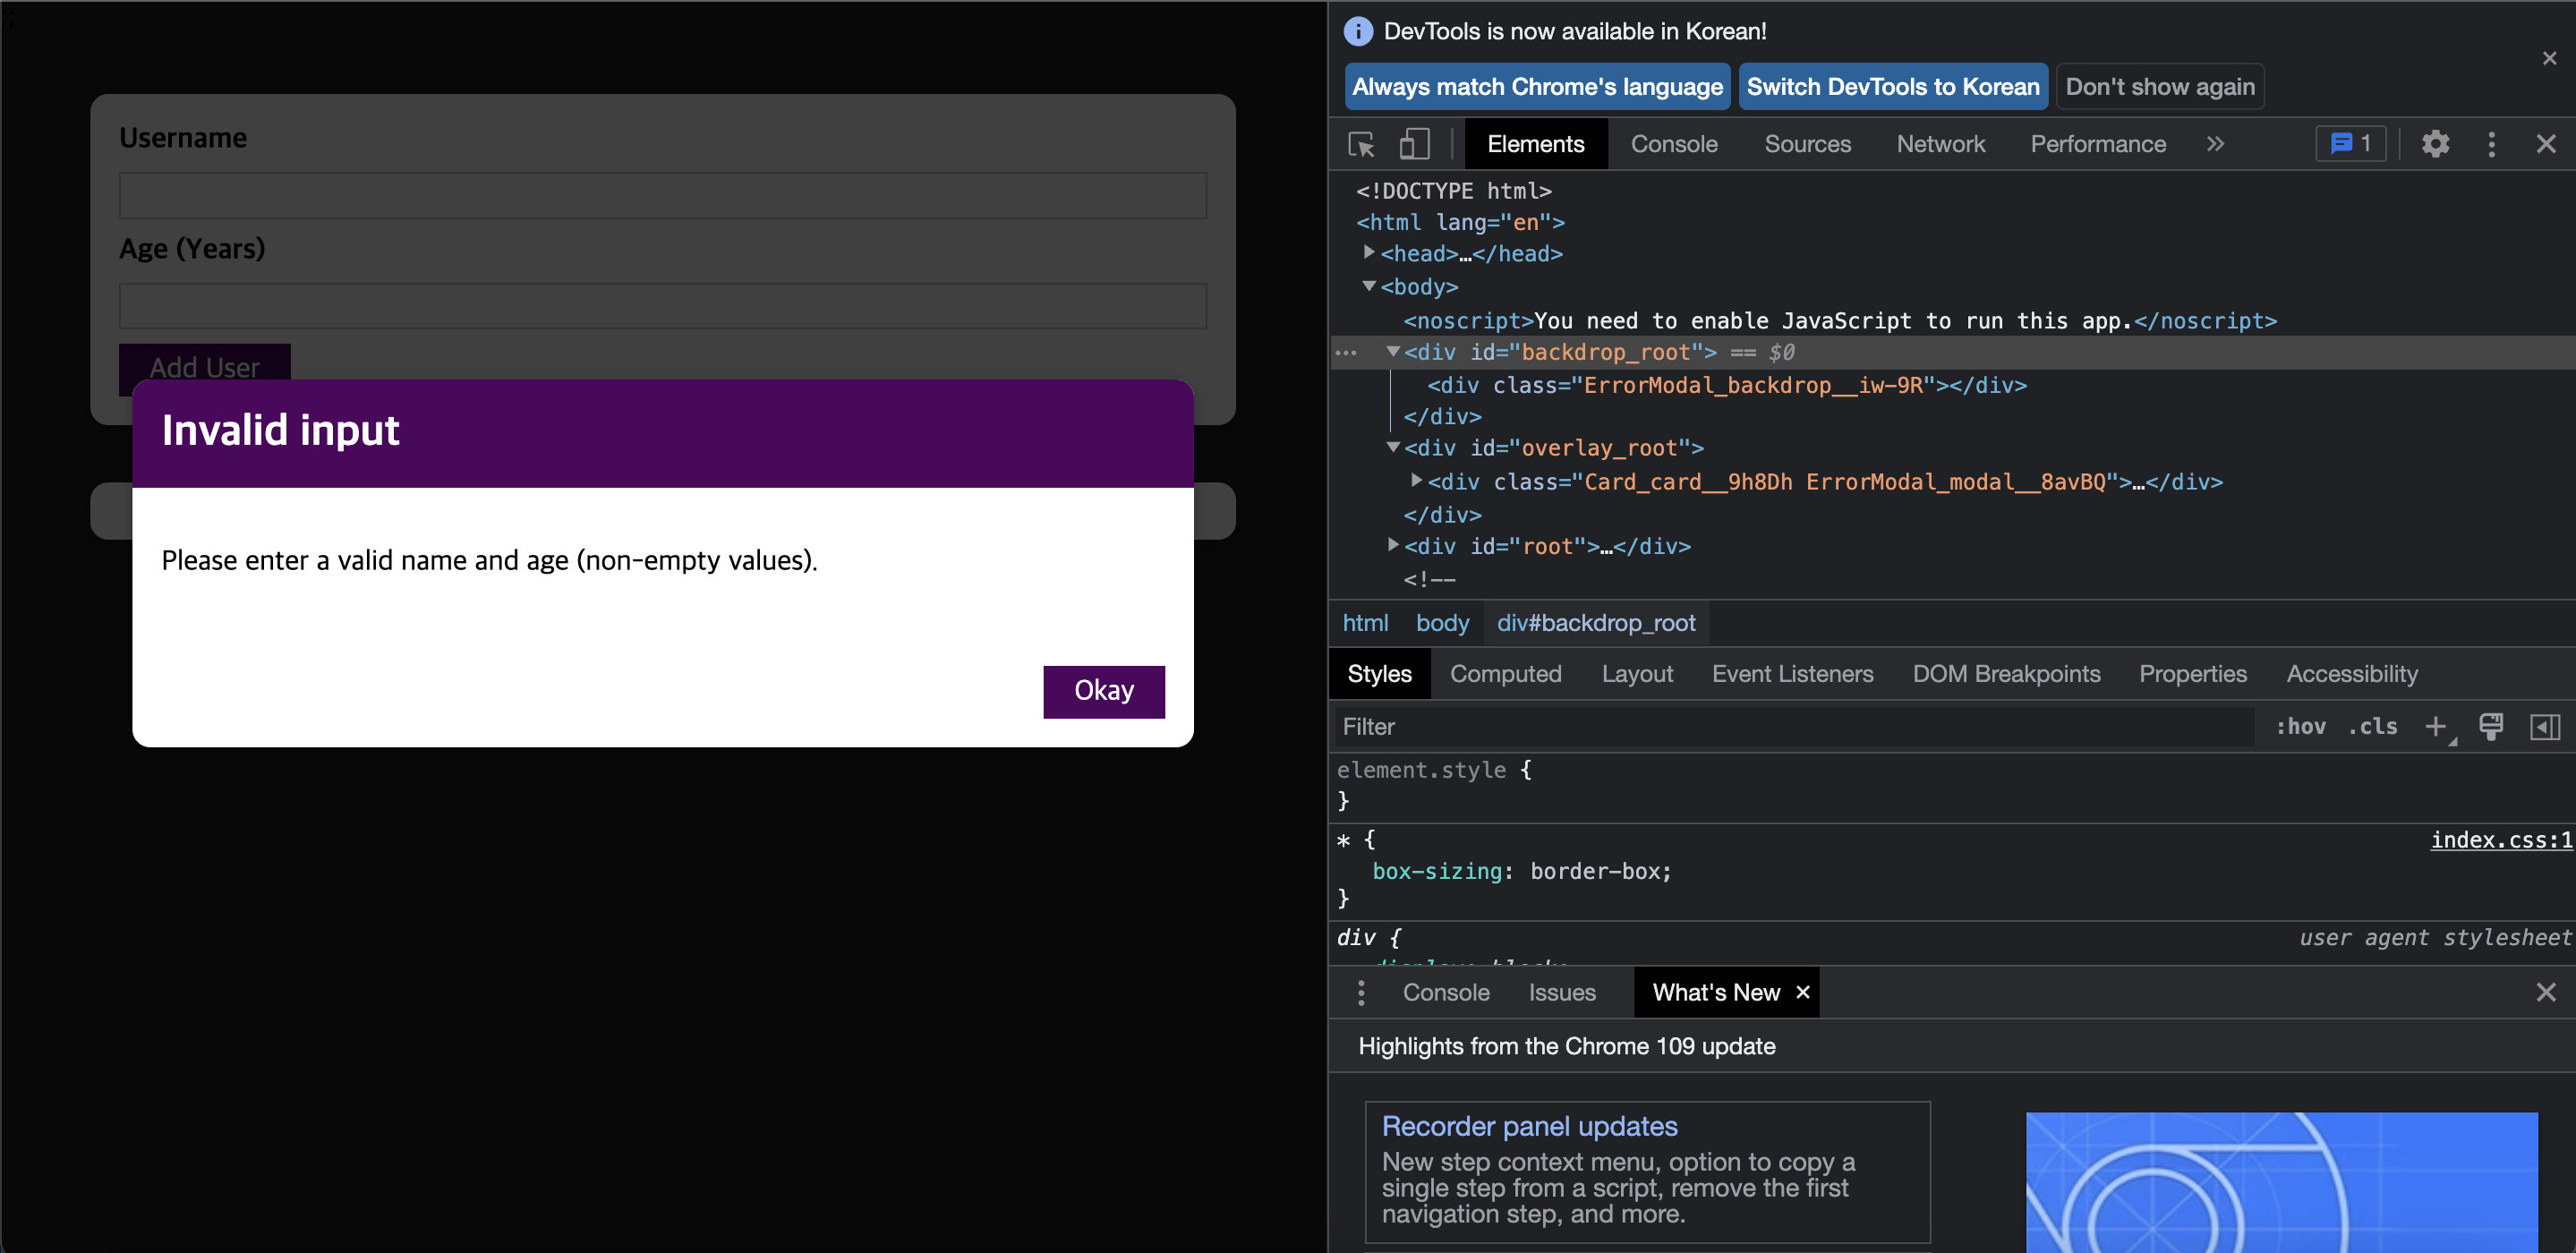Click the Elements panel icon
2576x1253 pixels.
tap(1534, 144)
